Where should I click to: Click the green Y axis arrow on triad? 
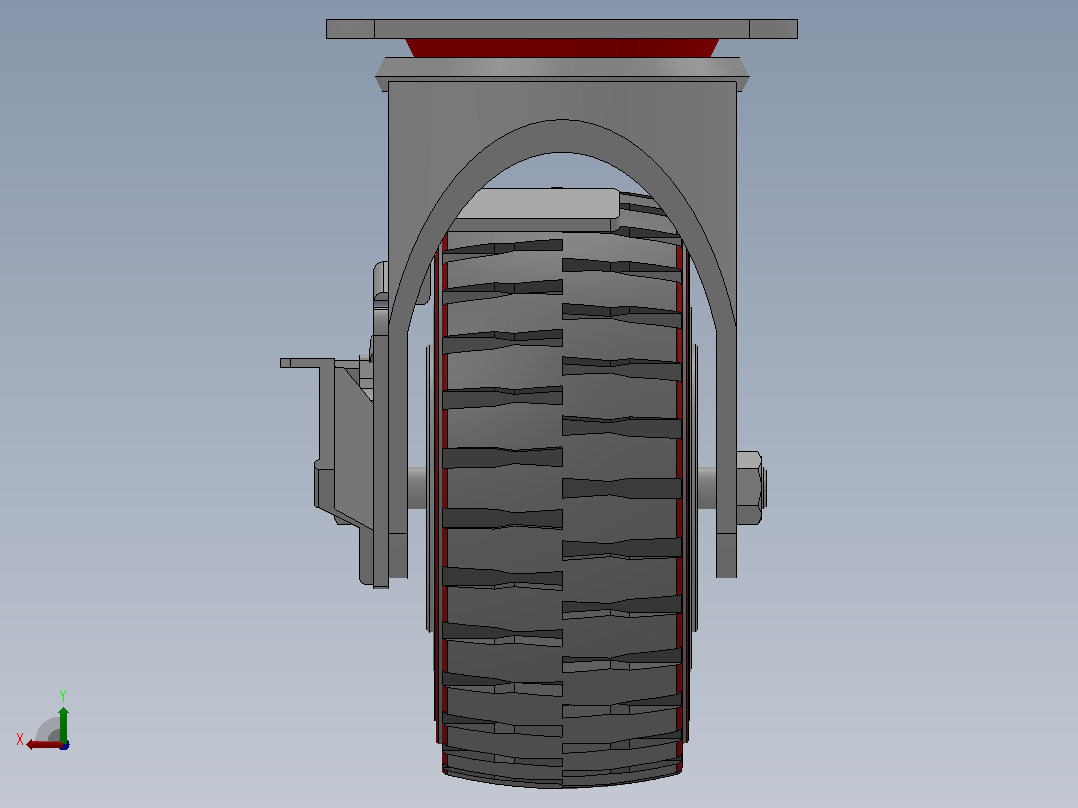pyautogui.click(x=63, y=722)
